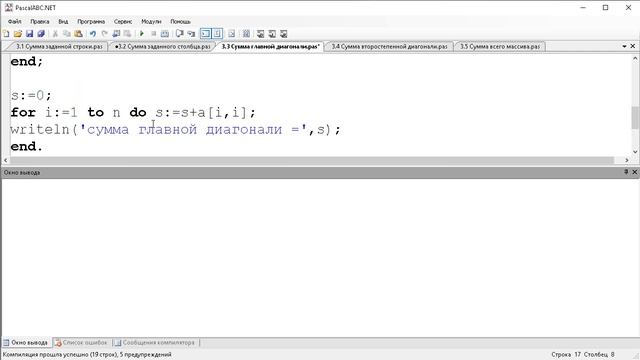Viewport: 640px width, 360px height.
Task: Click the Строка 17 indicator in status bar
Action: point(566,354)
